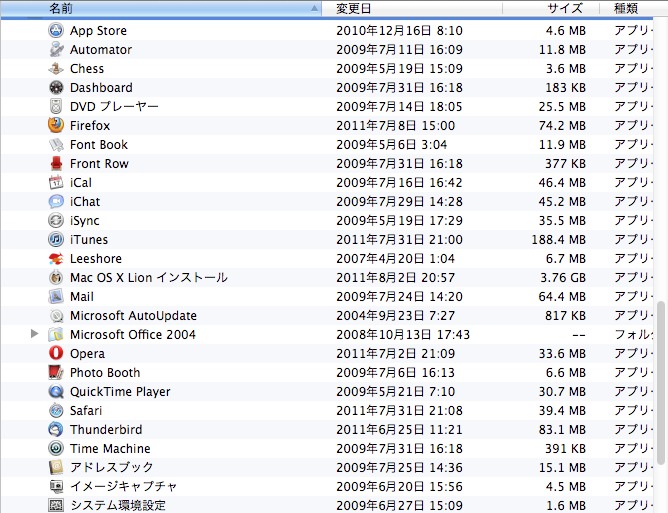This screenshot has height=513, width=668.
Task: Click the Opera red O icon
Action: [x=56, y=354]
